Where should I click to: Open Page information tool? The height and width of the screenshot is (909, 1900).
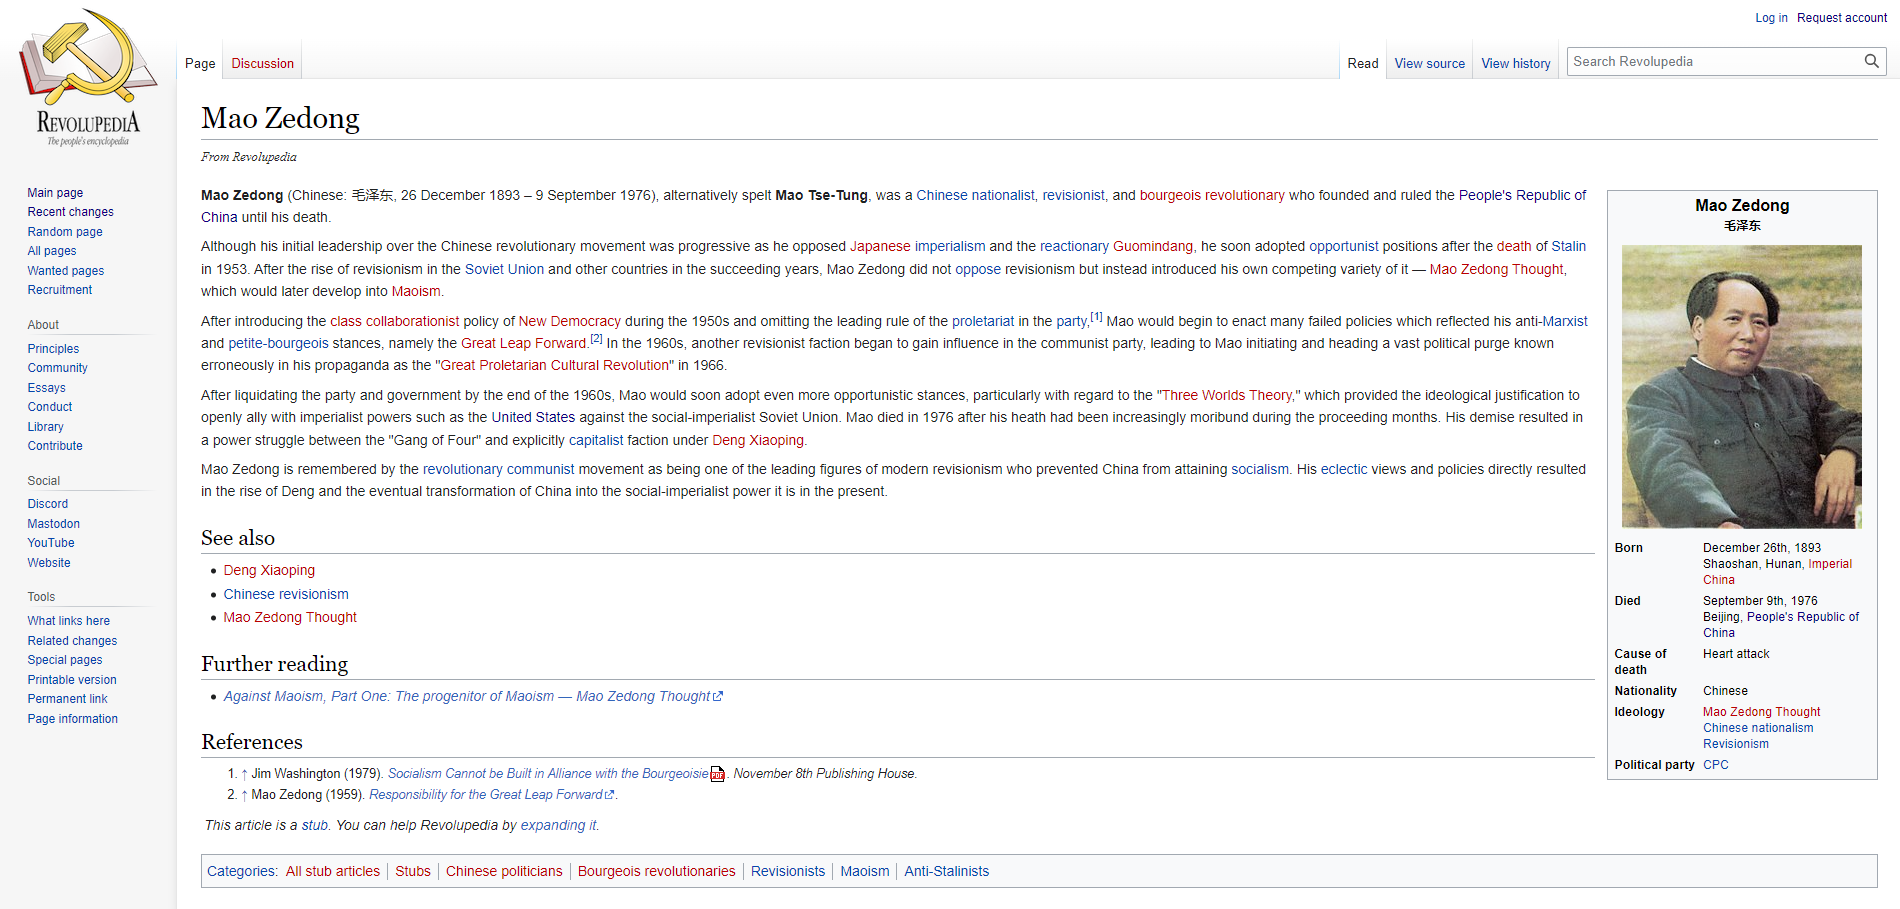coord(73,719)
